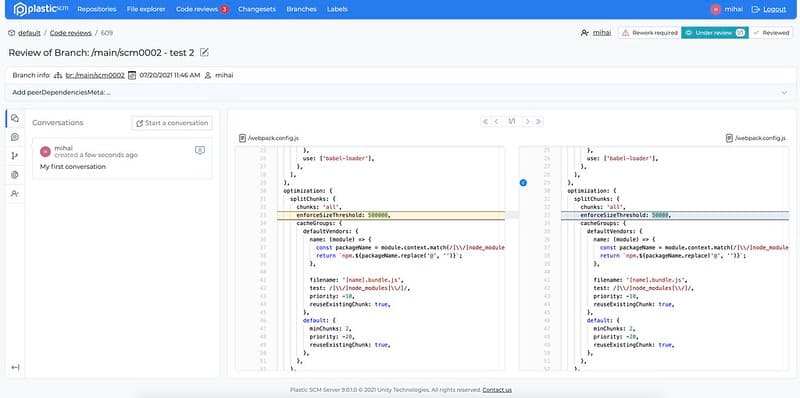Image resolution: width=800 pixels, height=398 pixels.
Task: Open the branch changes sidebar icon
Action: tap(15, 156)
